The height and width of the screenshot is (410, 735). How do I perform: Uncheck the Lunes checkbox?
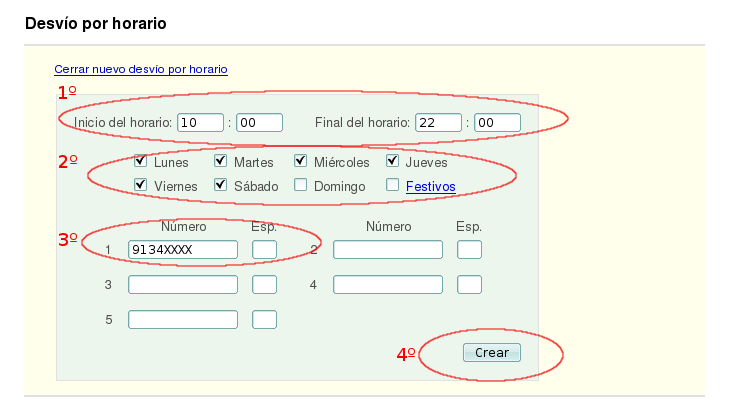(x=141, y=161)
